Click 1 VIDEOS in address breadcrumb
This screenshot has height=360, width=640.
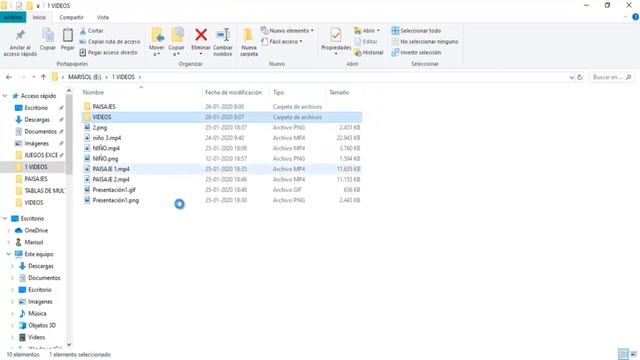(123, 77)
